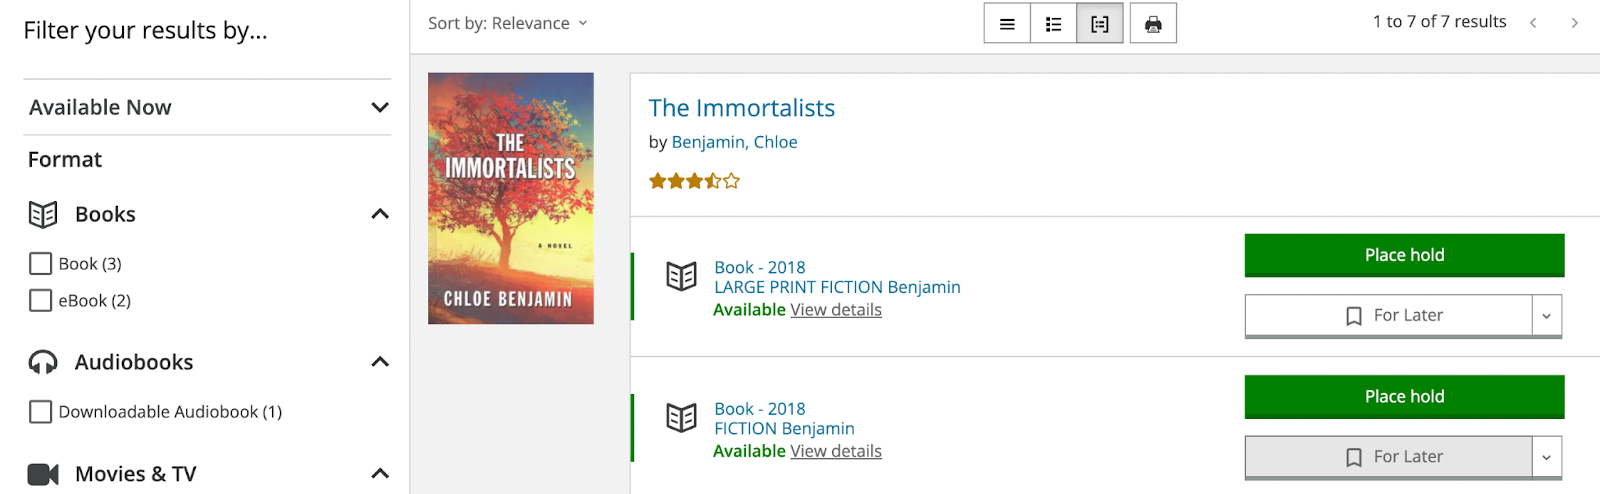The image size is (1600, 494).
Task: Expand the Available Now filter section
Action: tap(380, 107)
